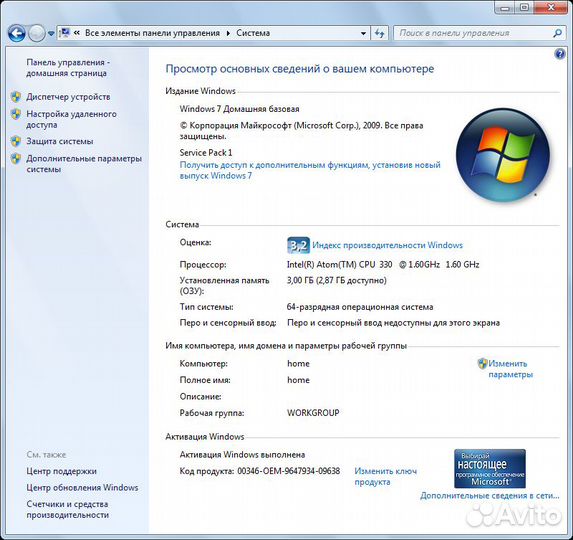Open 'Настройка удаленного доступа'
The height and width of the screenshot is (540, 573).
pos(71,119)
